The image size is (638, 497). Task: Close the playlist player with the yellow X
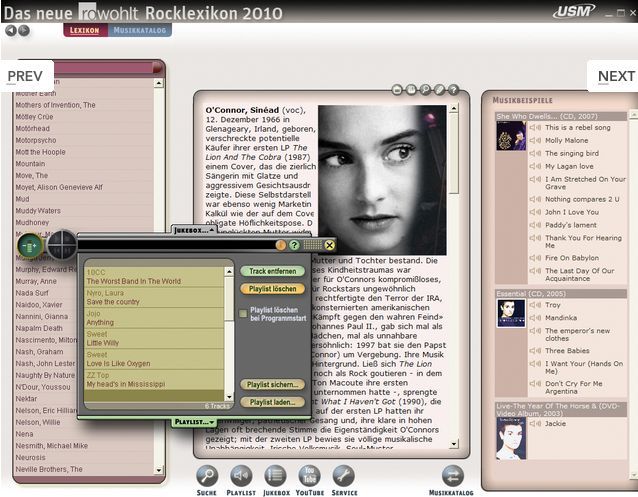point(330,245)
